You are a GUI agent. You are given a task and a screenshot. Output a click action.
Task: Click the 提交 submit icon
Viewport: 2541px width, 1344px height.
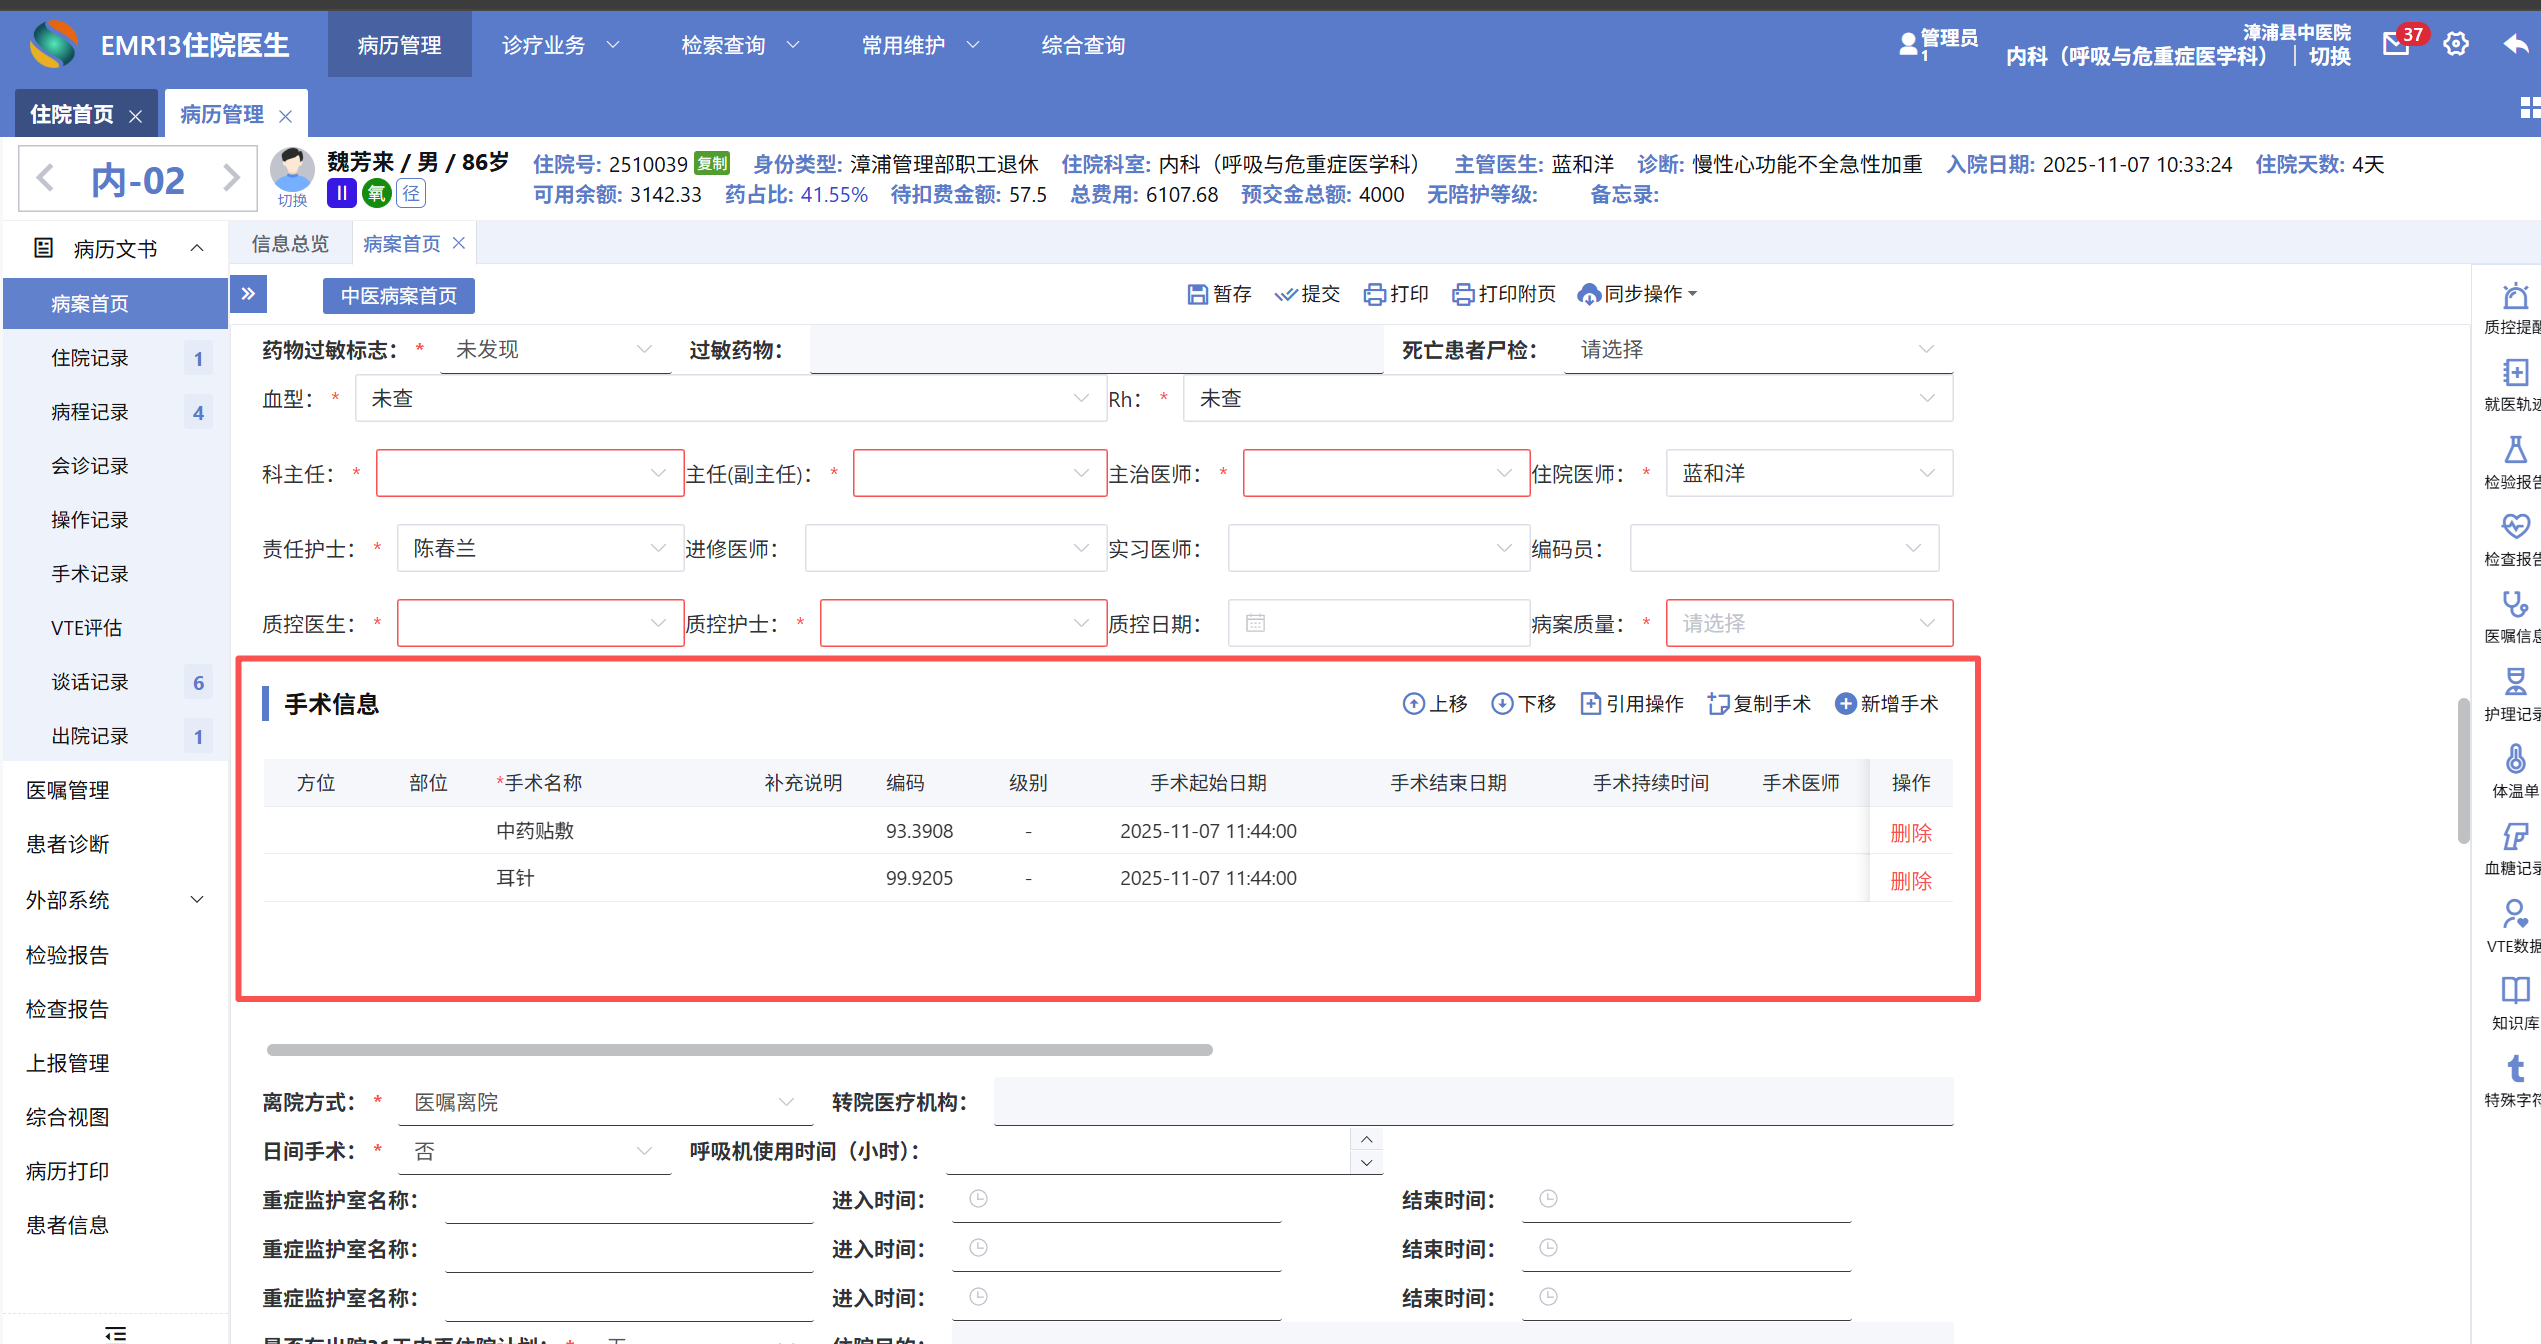[x=1285, y=294]
